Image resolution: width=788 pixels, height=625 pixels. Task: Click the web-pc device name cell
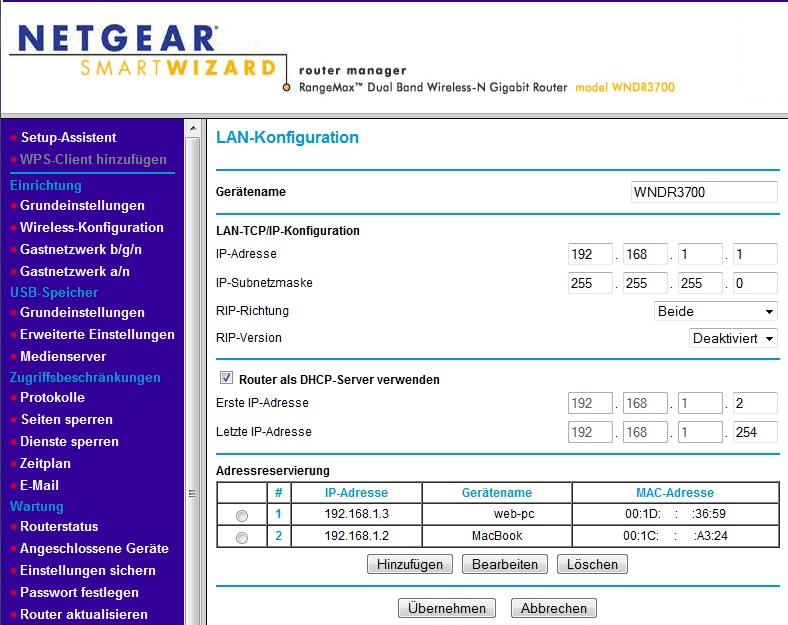(497, 514)
